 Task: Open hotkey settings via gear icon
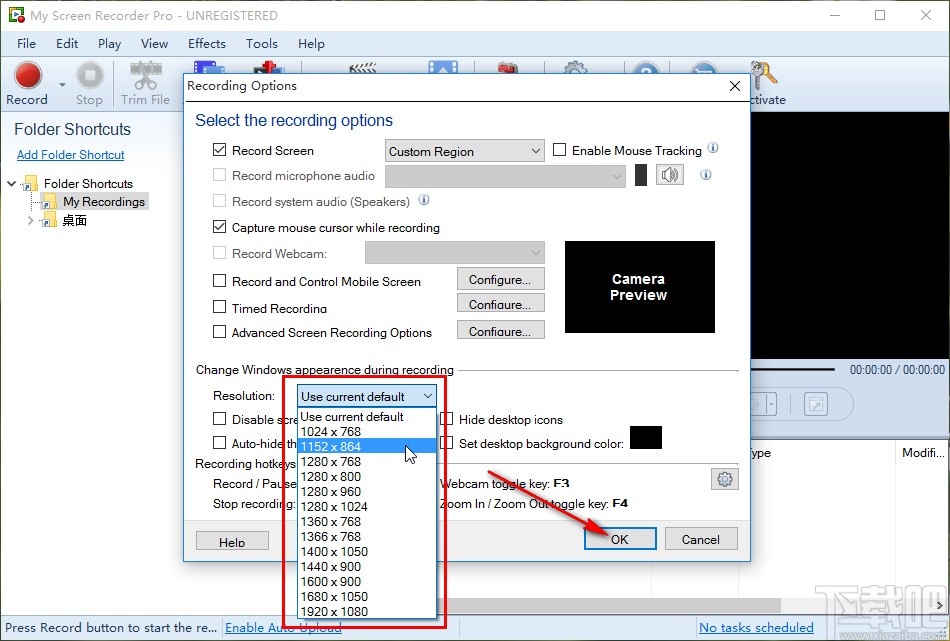pos(724,479)
